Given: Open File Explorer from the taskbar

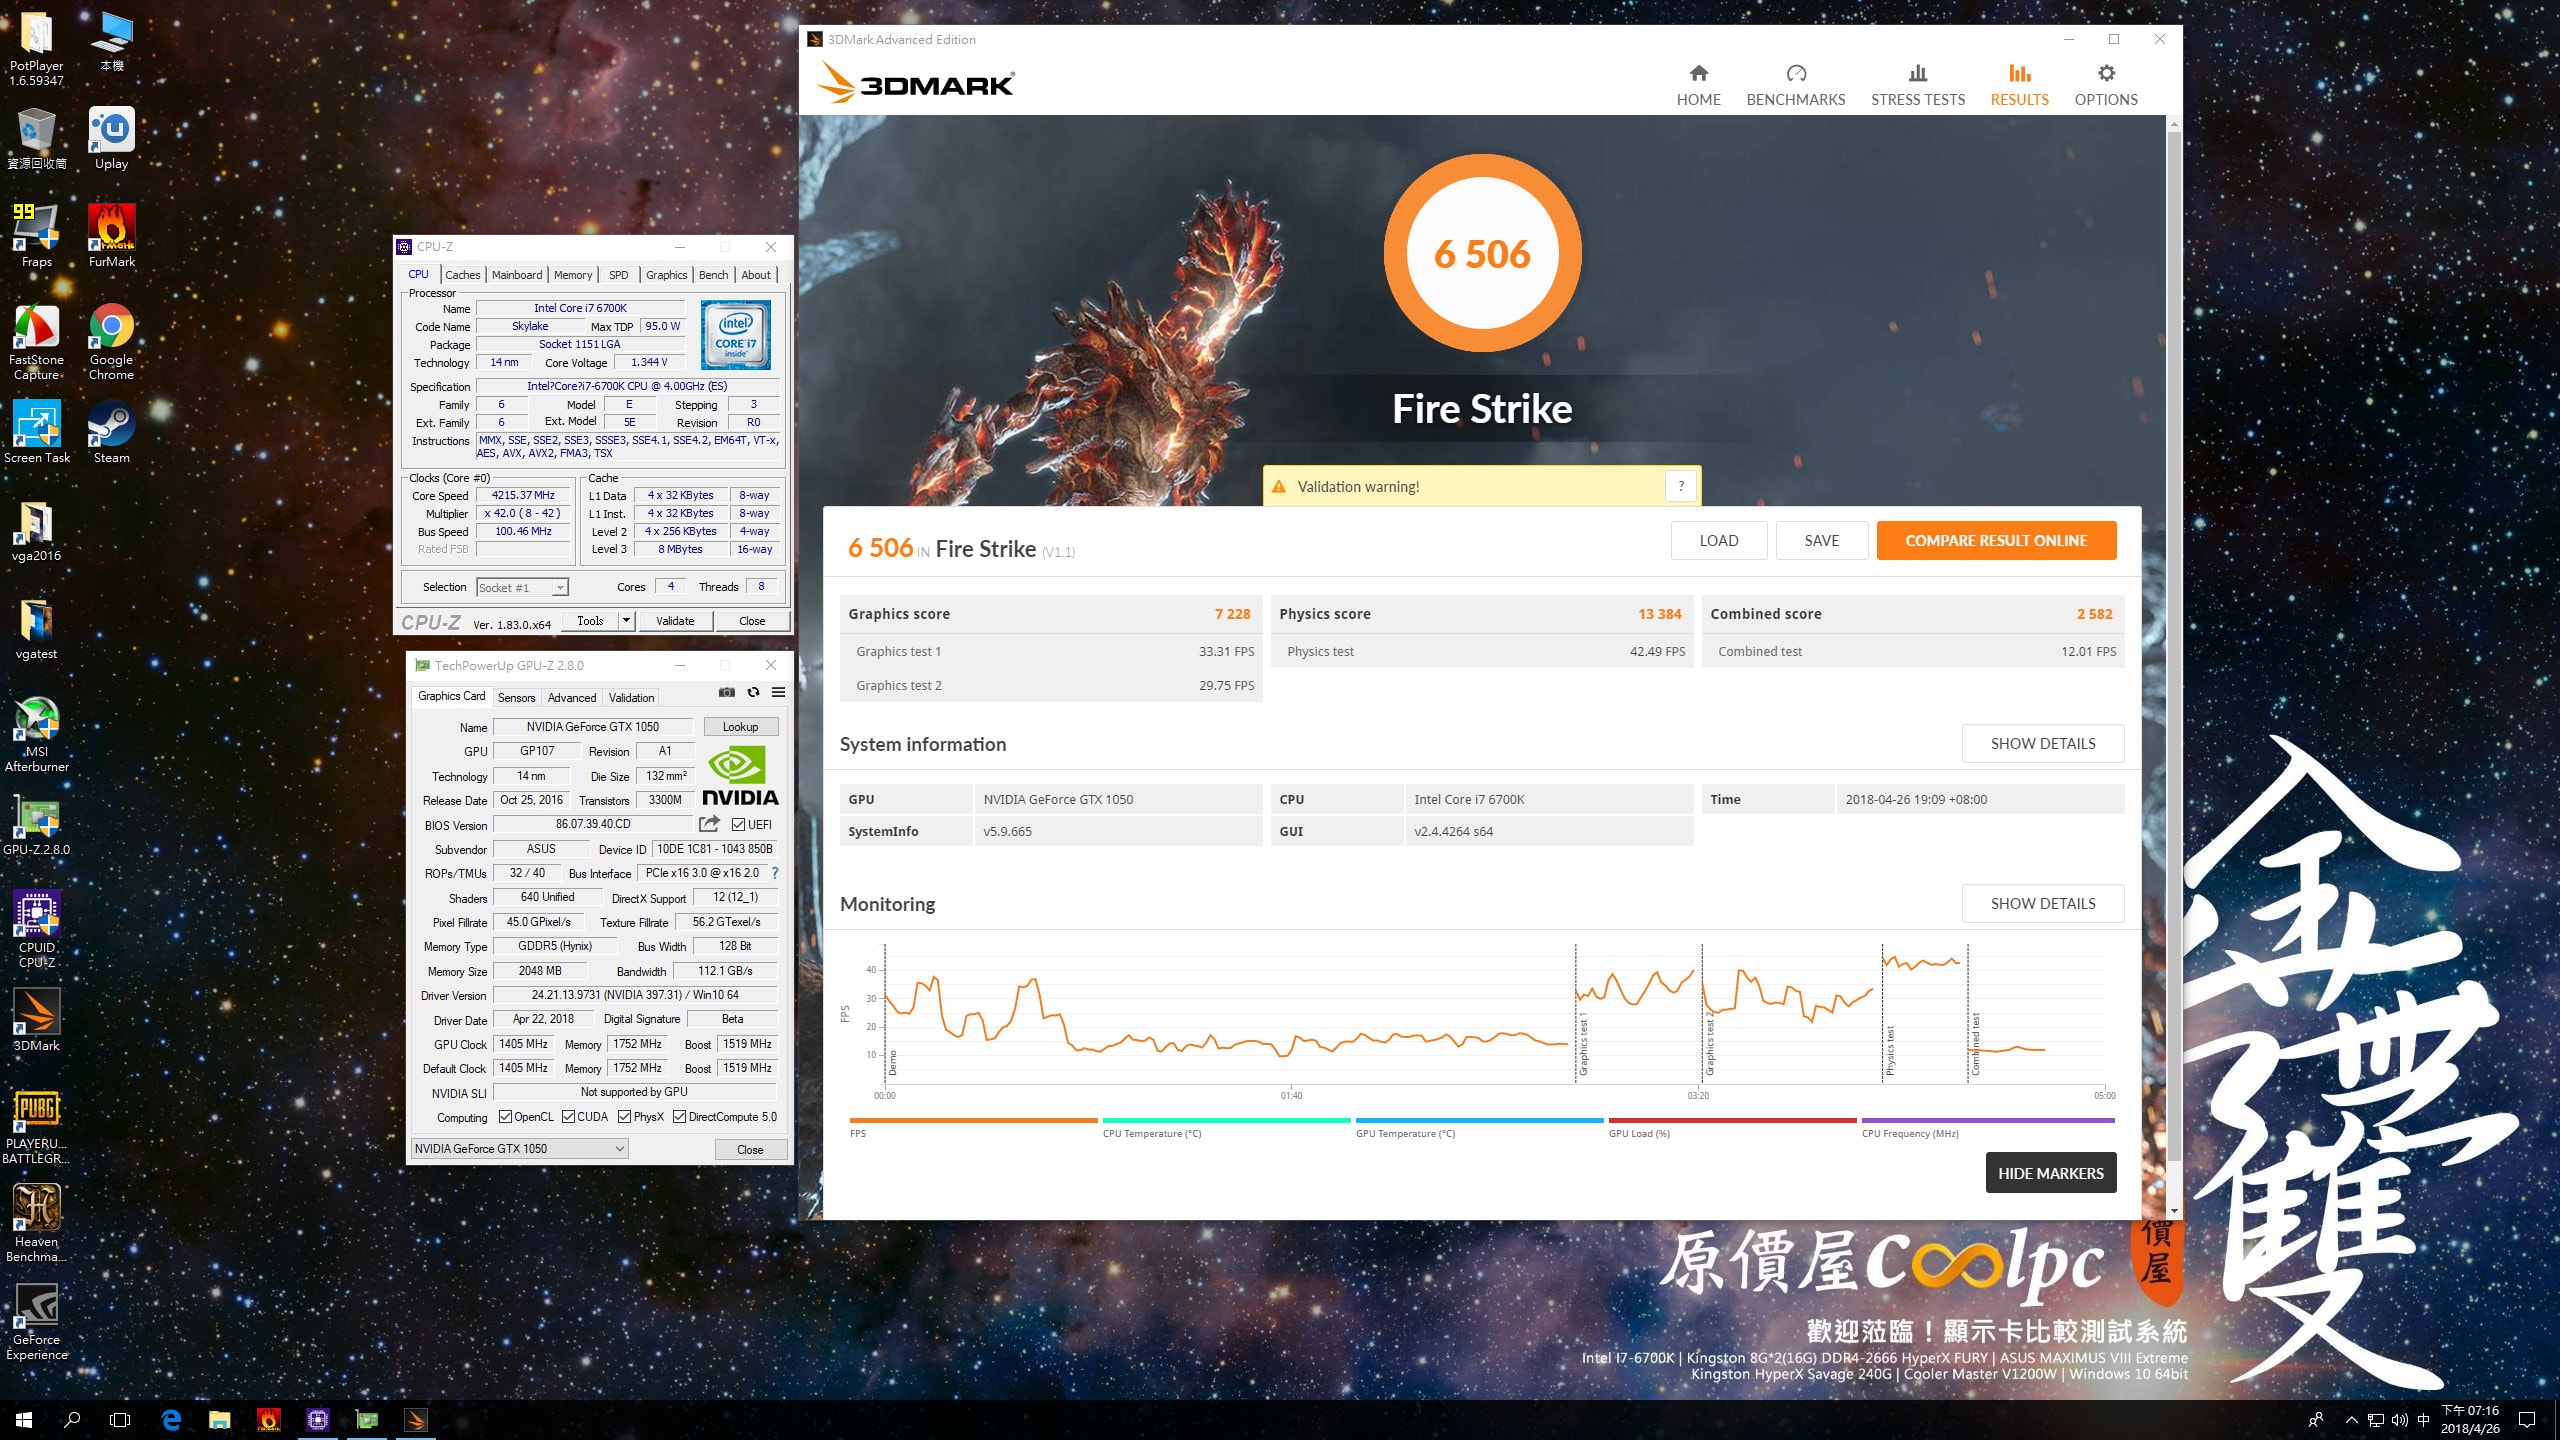Looking at the screenshot, I should (219, 1419).
